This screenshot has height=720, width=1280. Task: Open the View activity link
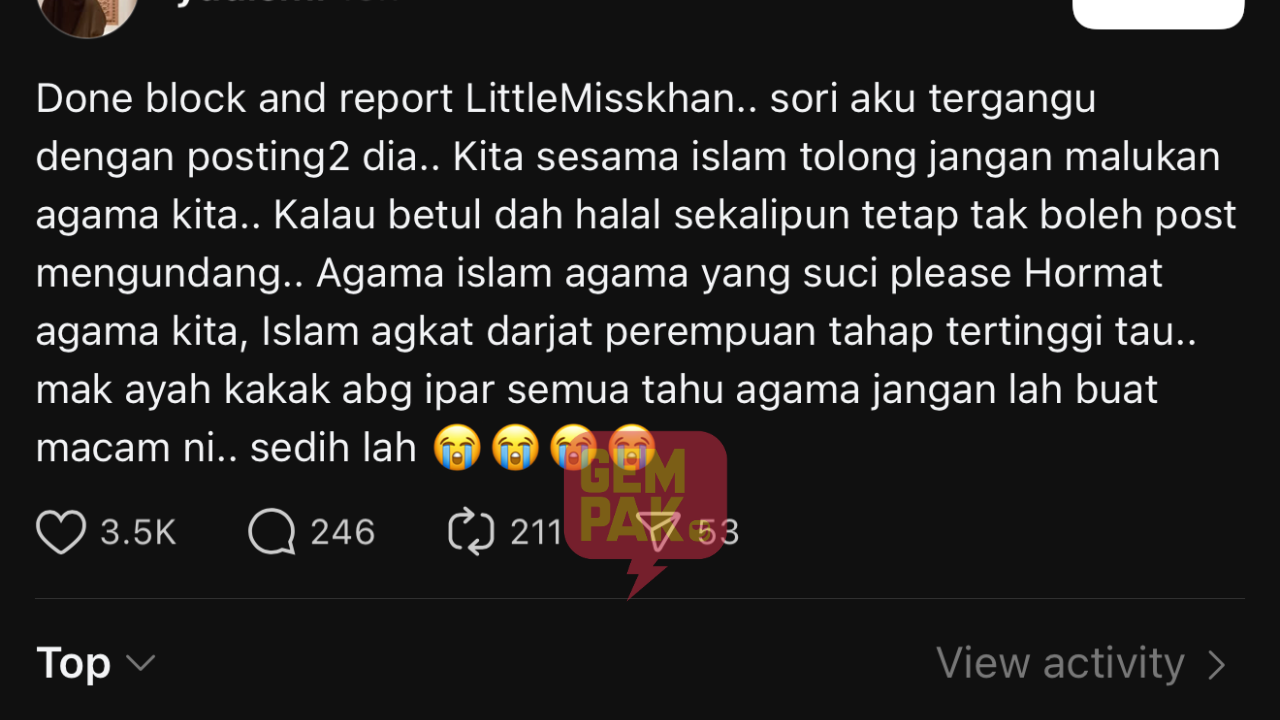(1060, 664)
